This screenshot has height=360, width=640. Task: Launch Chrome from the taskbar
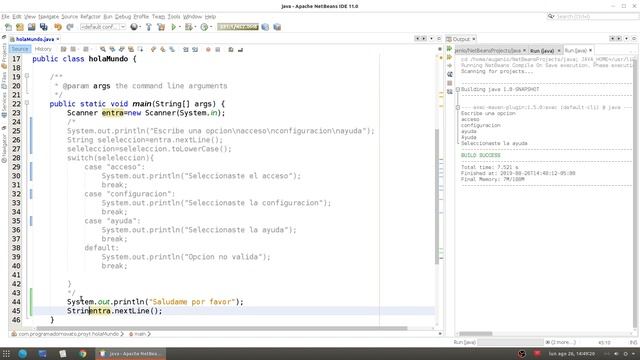tap(83, 354)
